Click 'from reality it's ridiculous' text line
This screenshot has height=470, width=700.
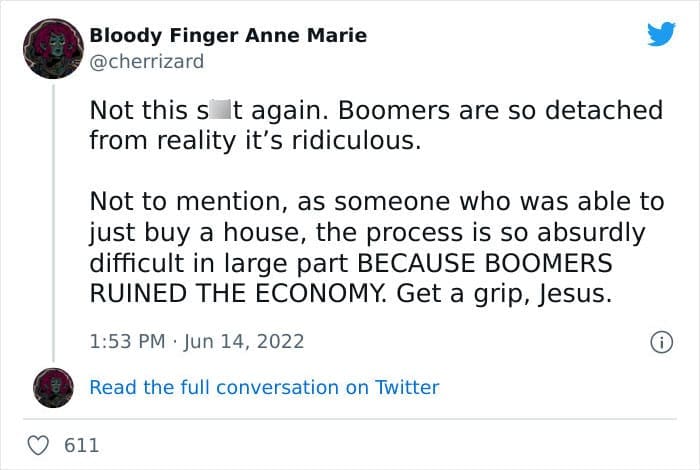pyautogui.click(x=255, y=141)
